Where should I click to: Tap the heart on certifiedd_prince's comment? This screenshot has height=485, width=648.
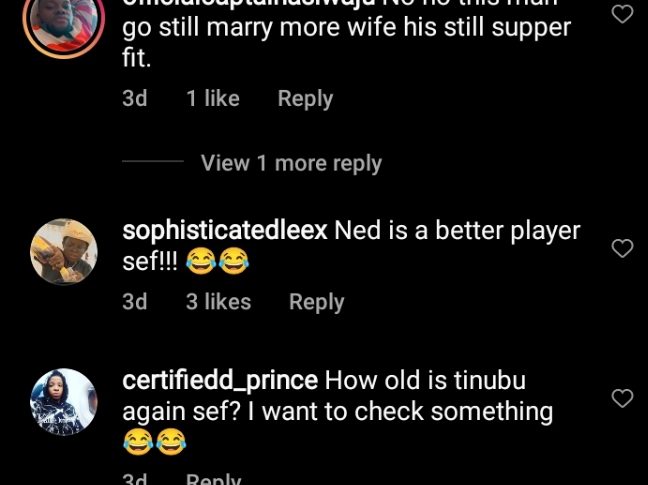(622, 398)
